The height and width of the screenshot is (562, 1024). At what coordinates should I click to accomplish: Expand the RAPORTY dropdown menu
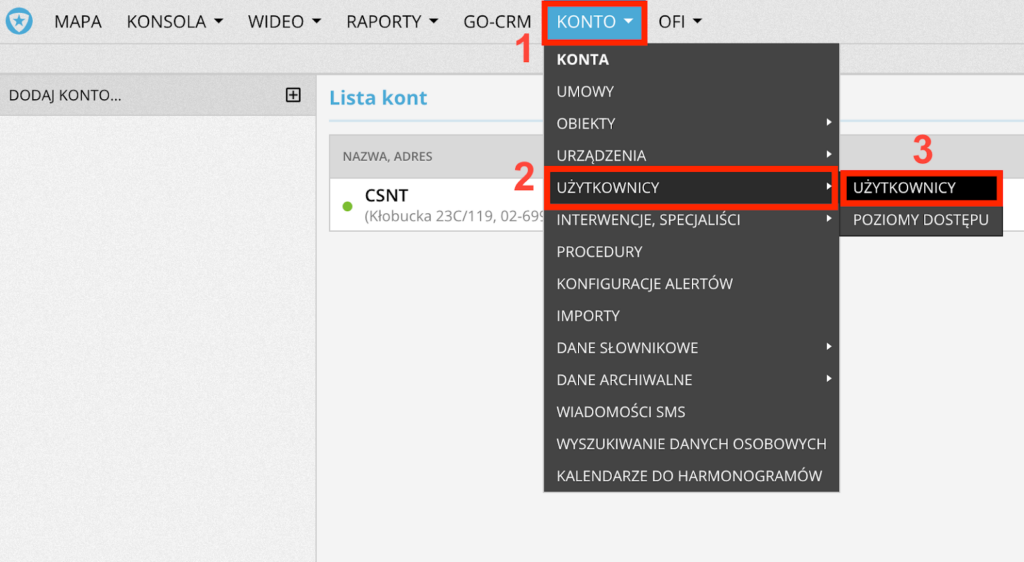click(392, 22)
